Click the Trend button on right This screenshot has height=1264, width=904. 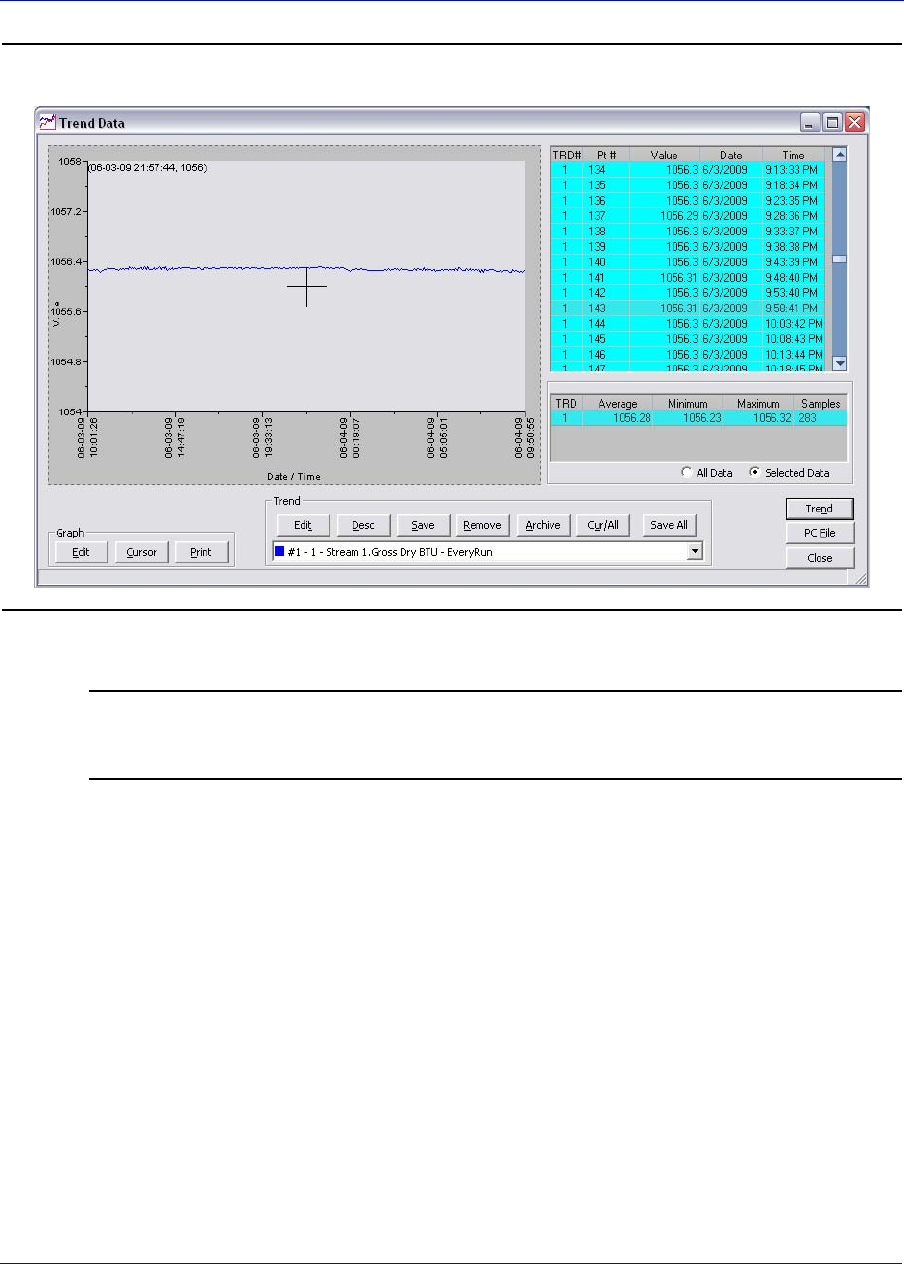[x=819, y=509]
